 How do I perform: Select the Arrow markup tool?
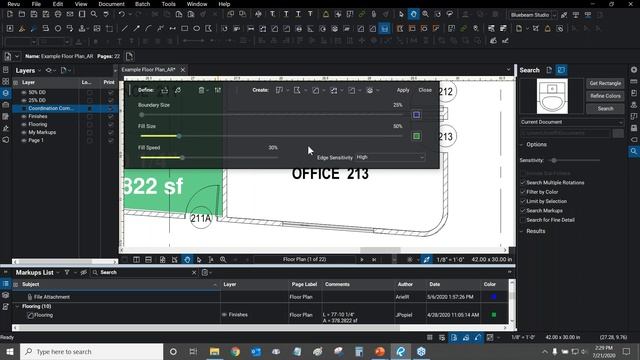pyautogui.click(x=136, y=29)
